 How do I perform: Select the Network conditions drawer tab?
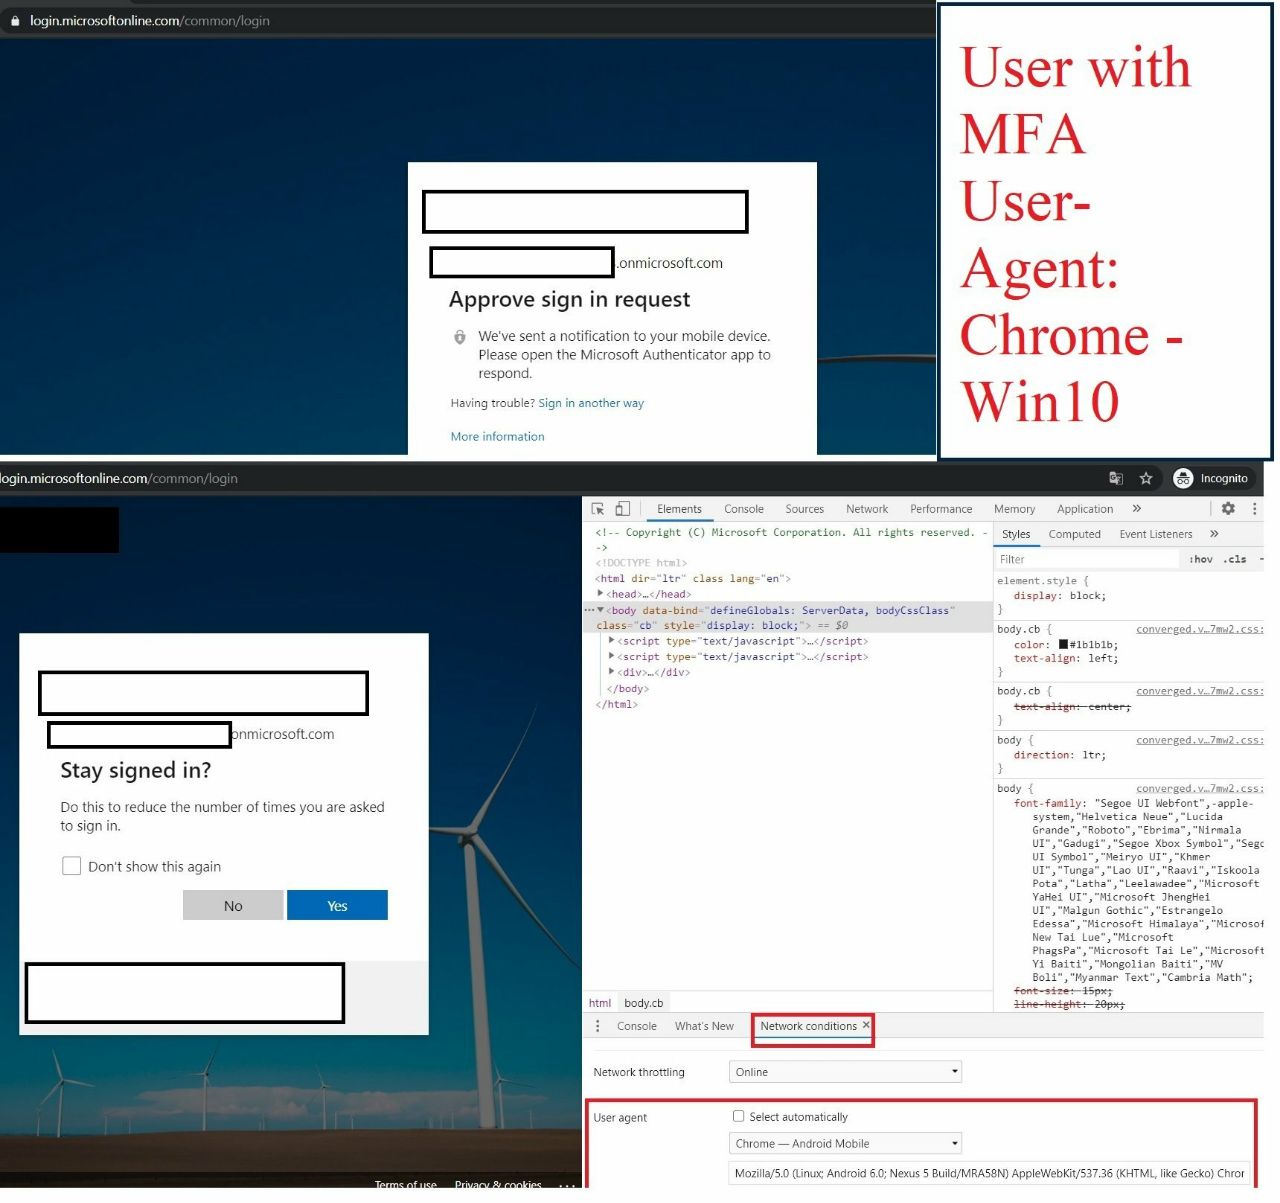pyautogui.click(x=808, y=1027)
